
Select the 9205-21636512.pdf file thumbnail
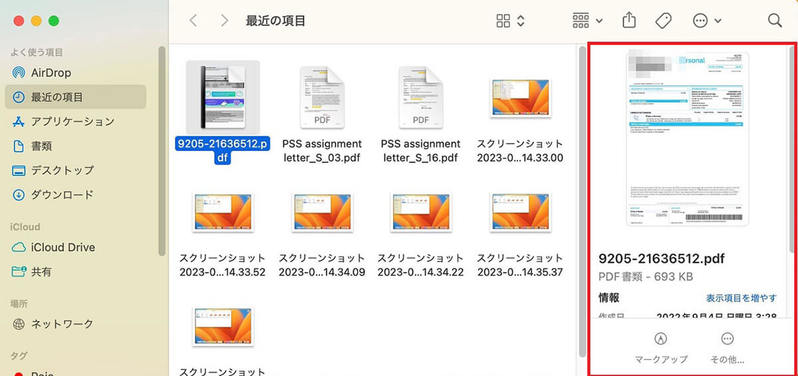[x=223, y=97]
